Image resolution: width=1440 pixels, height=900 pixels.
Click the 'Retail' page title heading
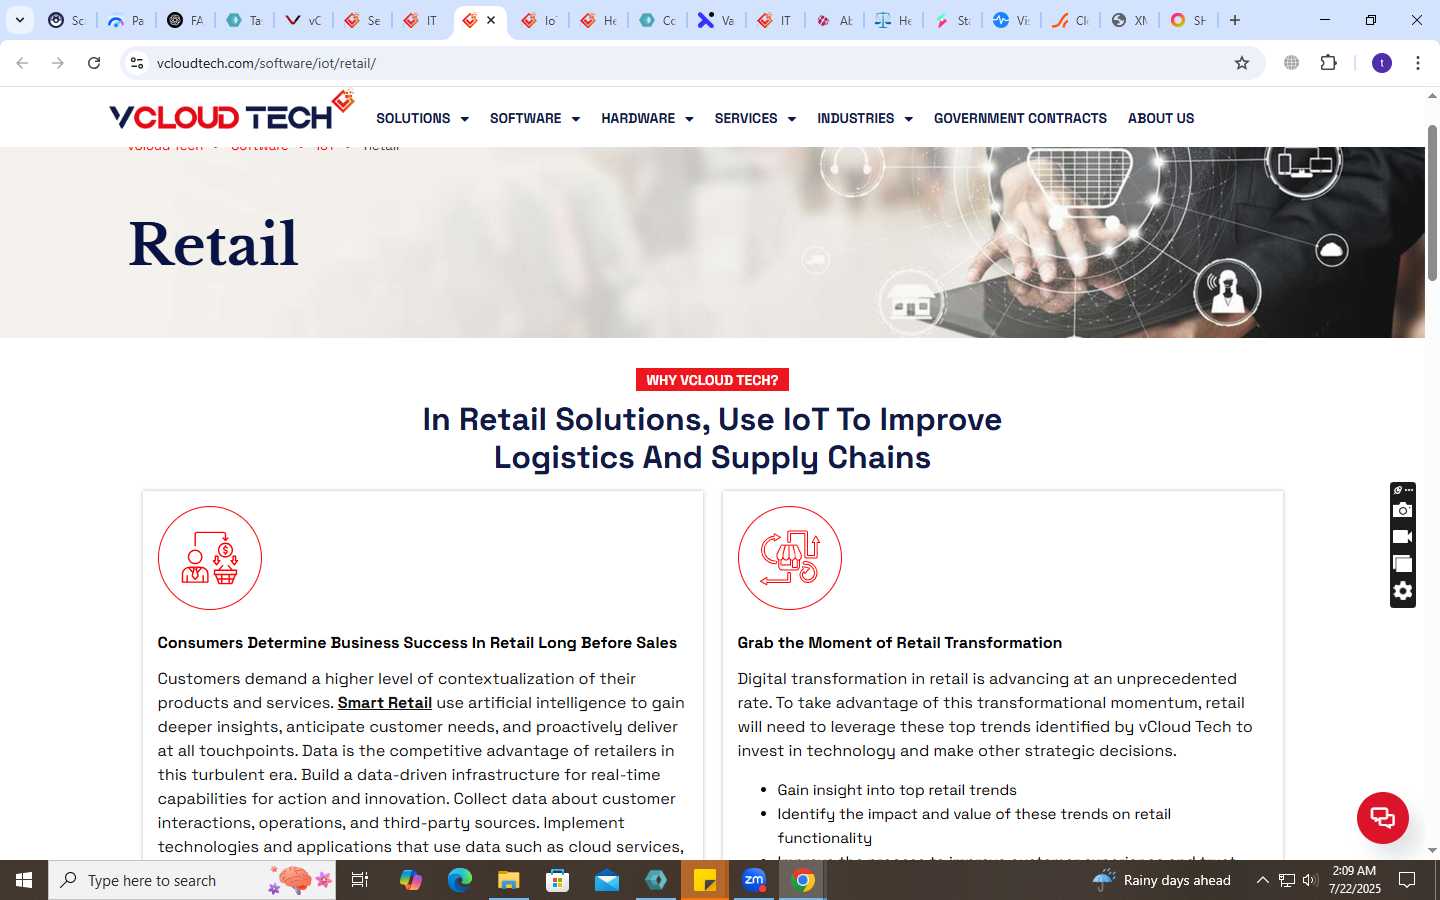[x=213, y=244]
